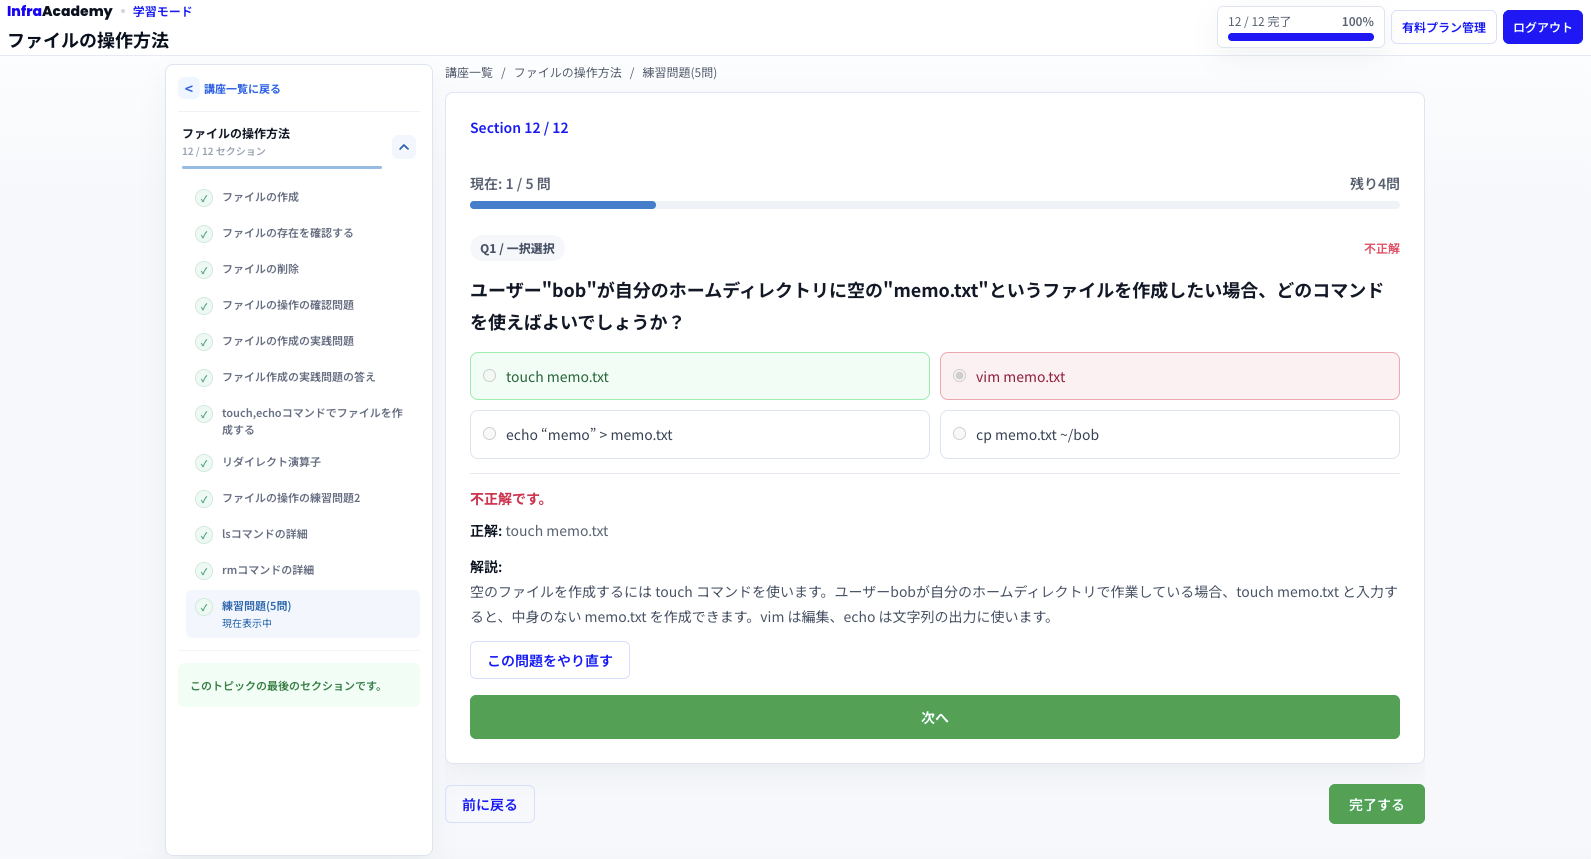Click the 講座一覧 breadcrumb link
Image resolution: width=1591 pixels, height=859 pixels.
click(x=469, y=73)
